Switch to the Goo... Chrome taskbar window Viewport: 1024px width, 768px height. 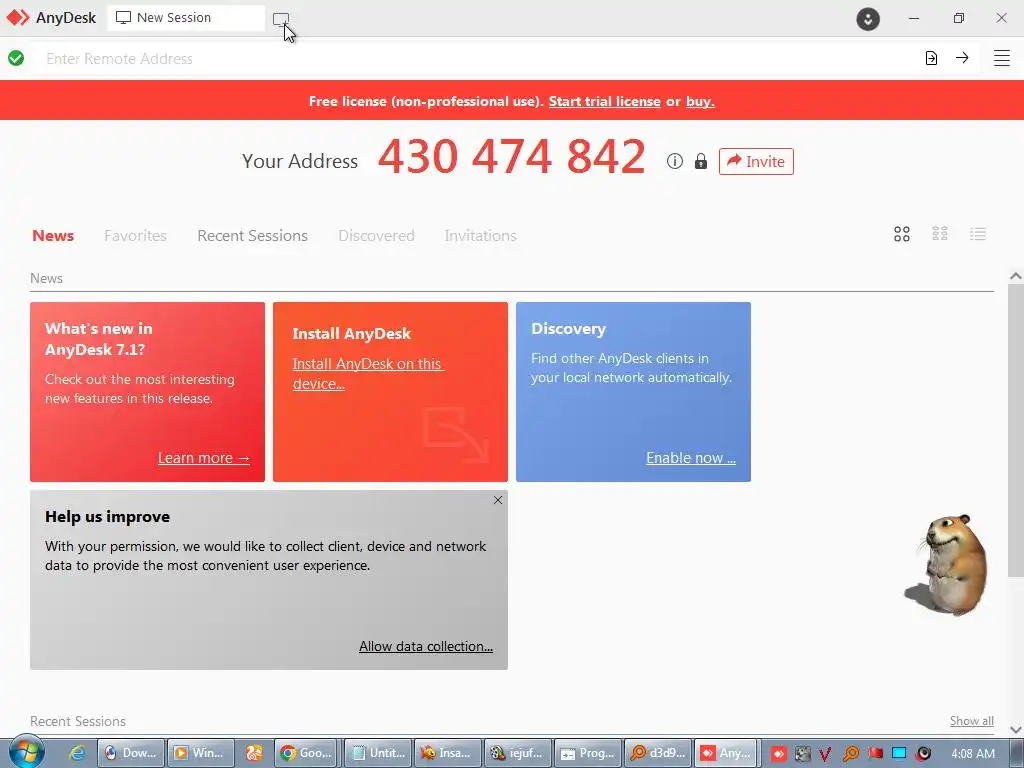(x=306, y=753)
